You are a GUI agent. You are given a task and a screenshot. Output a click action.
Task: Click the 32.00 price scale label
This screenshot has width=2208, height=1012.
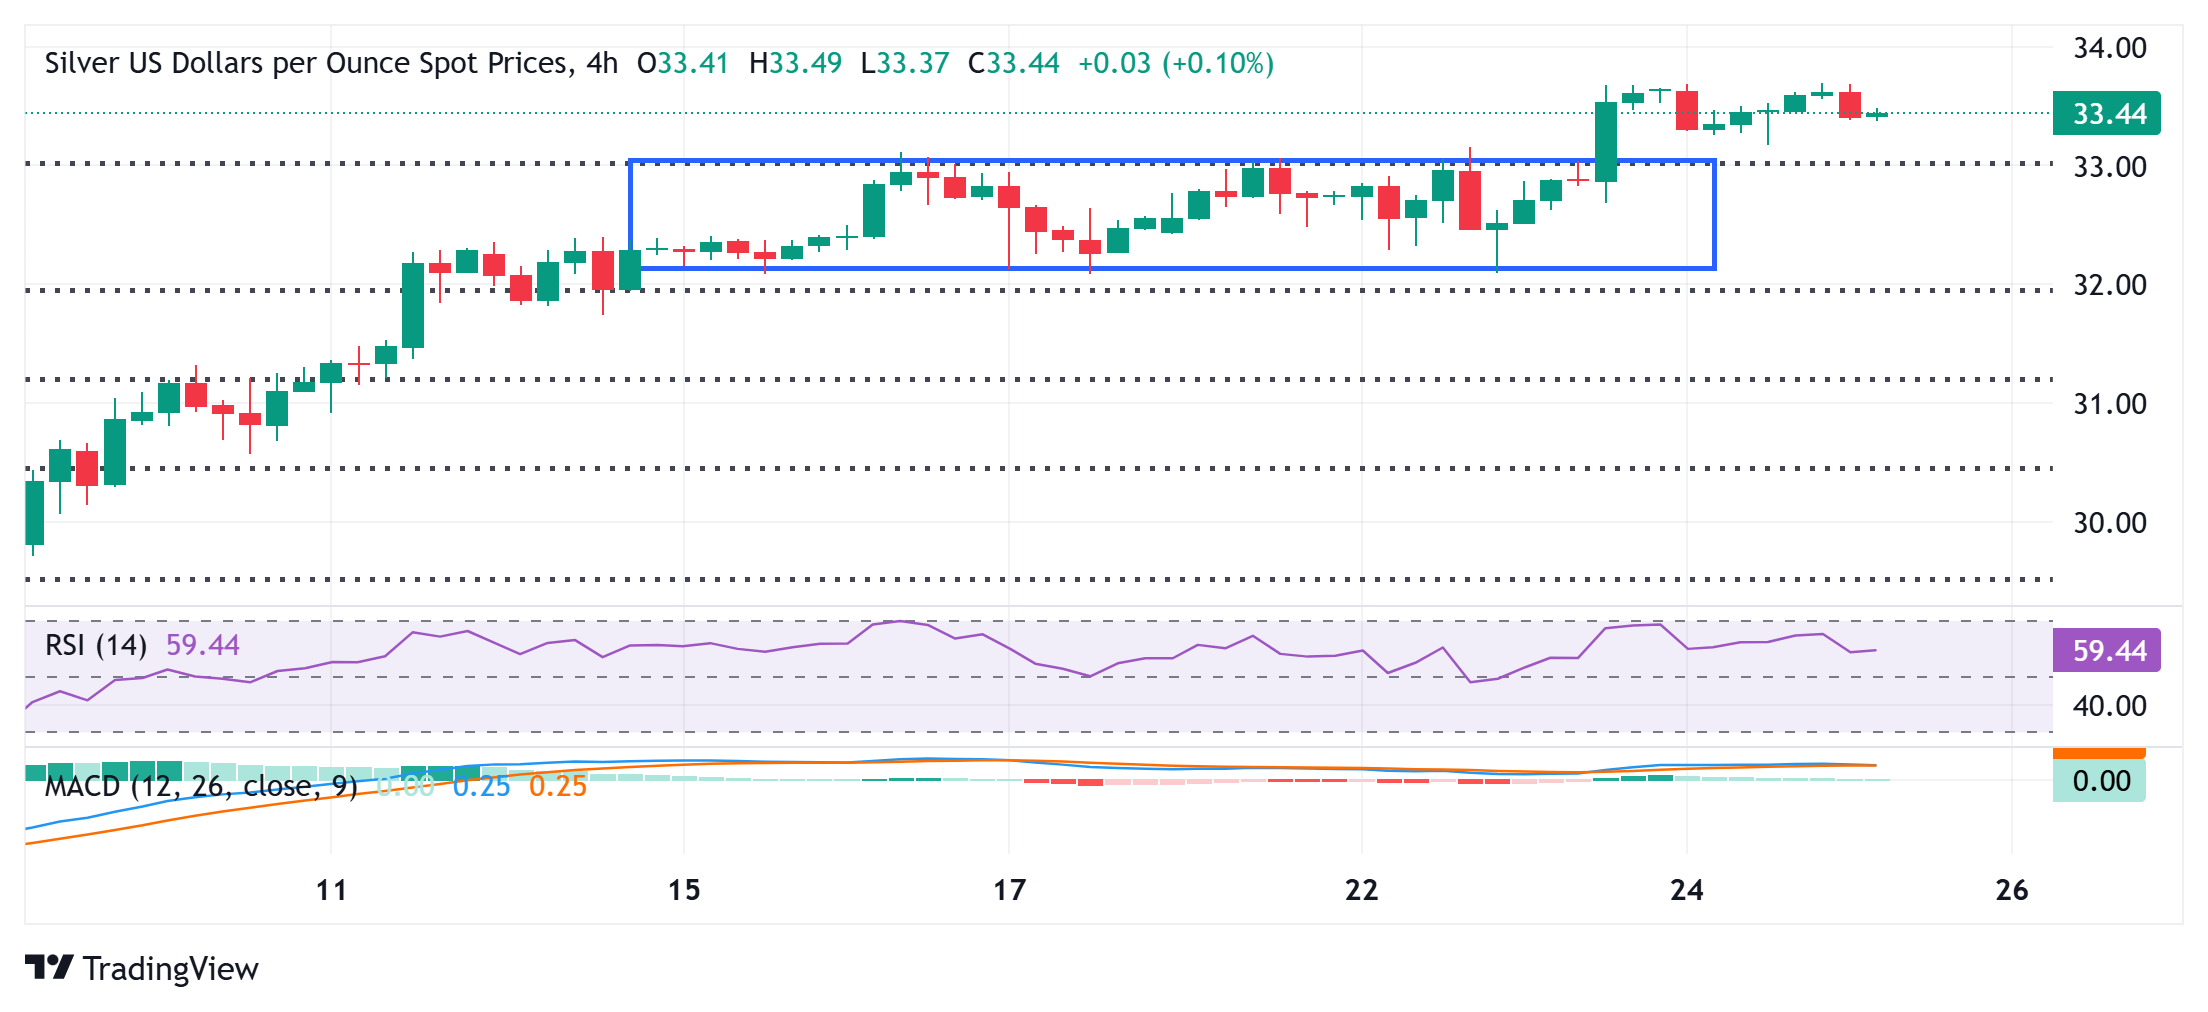2110,285
